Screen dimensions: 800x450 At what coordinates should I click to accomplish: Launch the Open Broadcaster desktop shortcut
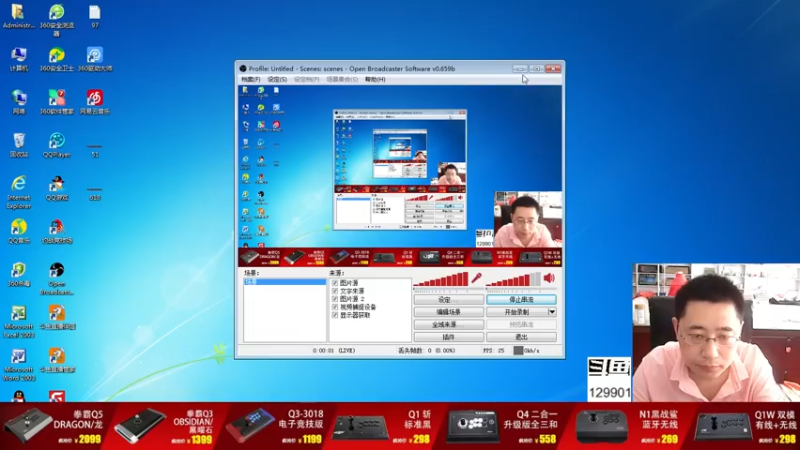point(57,279)
